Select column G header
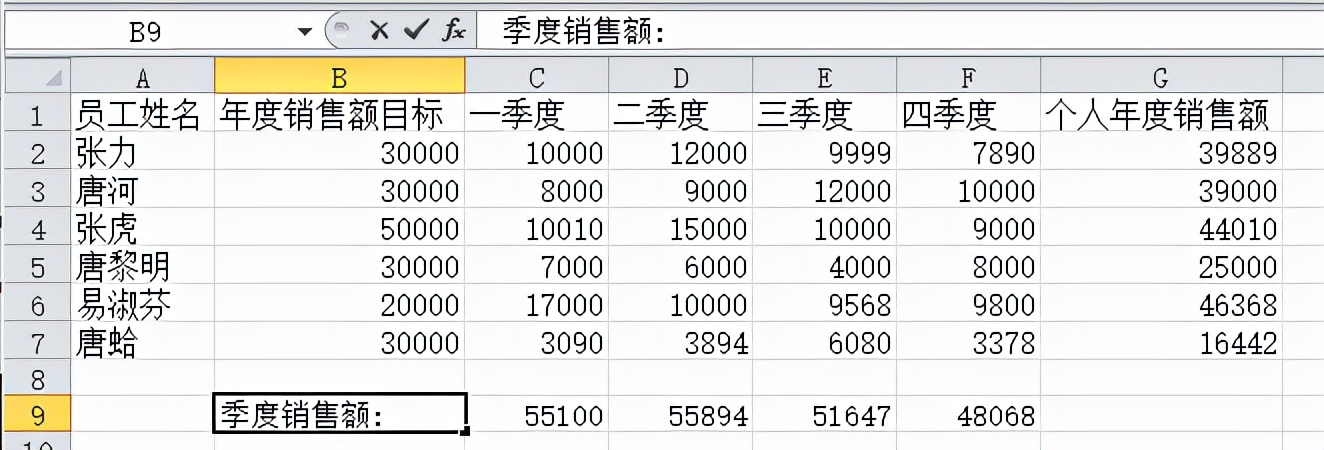The height and width of the screenshot is (450, 1324). click(x=1161, y=77)
